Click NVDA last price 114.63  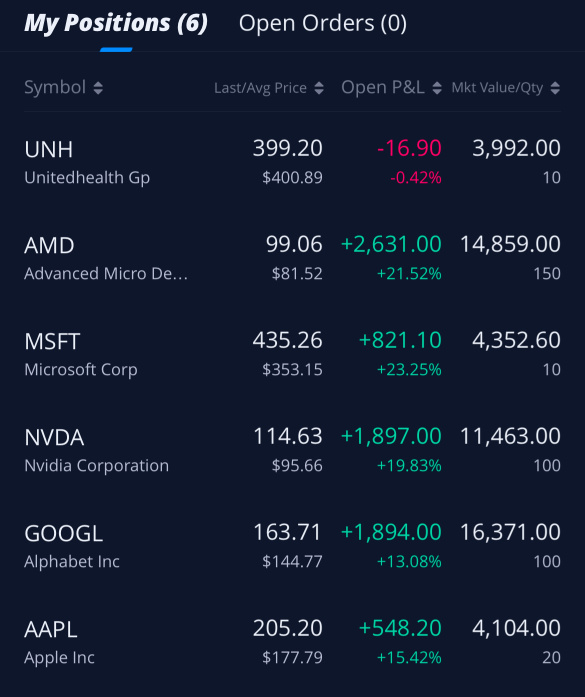click(x=288, y=436)
